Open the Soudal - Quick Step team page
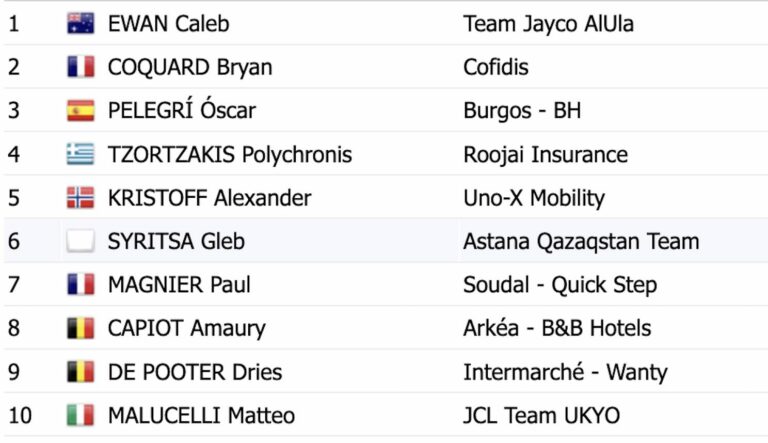The image size is (768, 443). click(560, 285)
